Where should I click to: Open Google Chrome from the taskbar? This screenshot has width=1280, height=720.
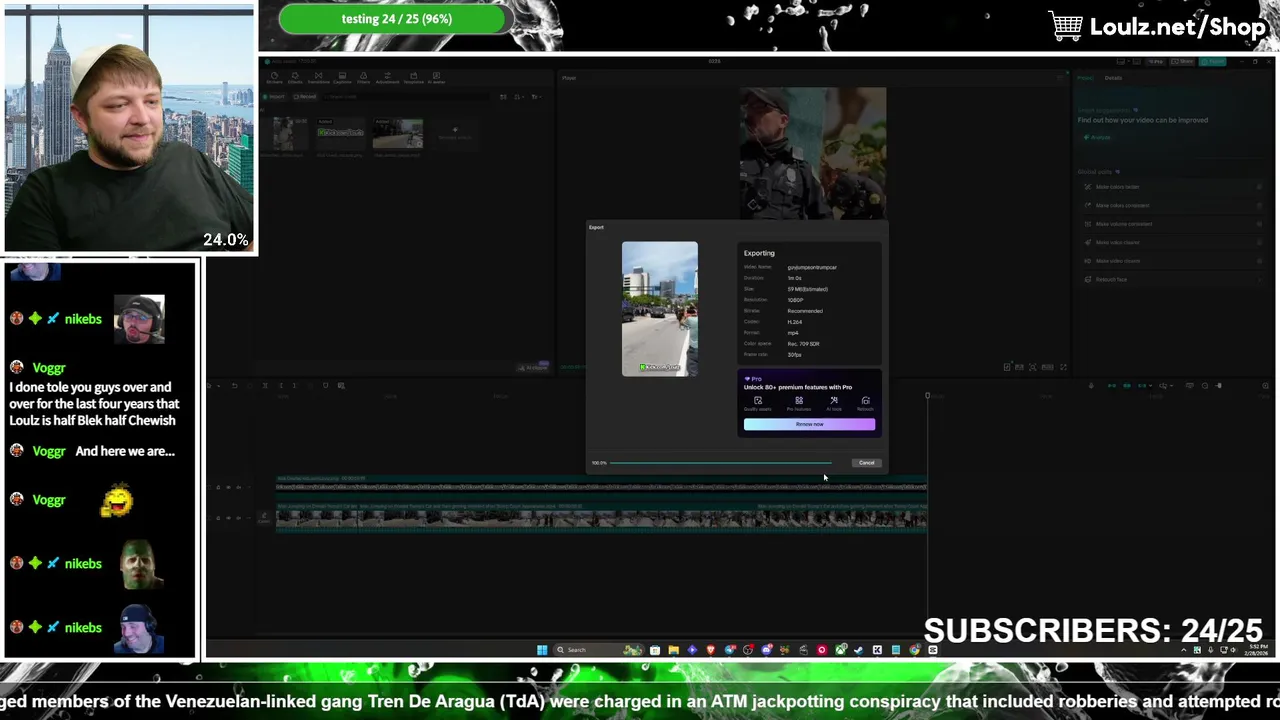point(914,650)
